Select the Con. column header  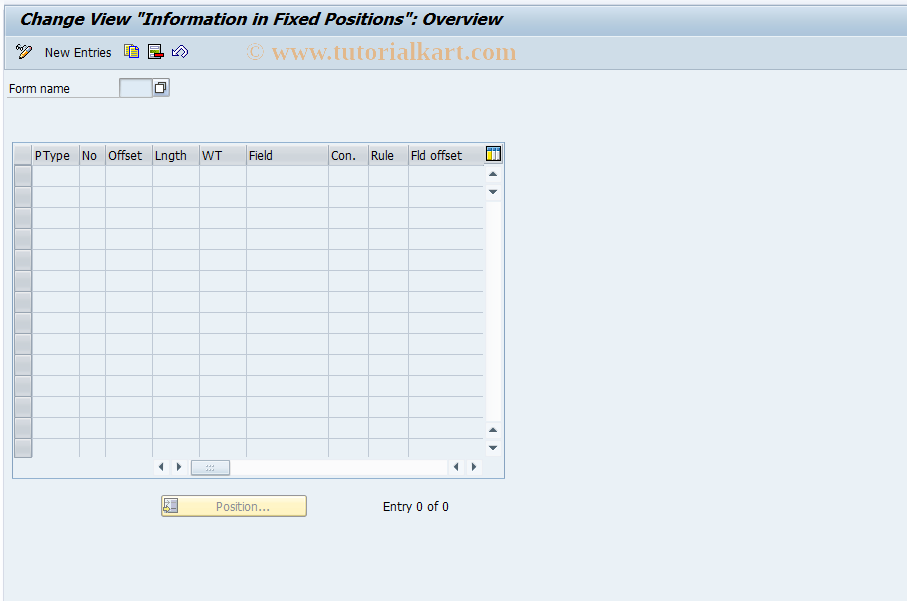(x=348, y=156)
